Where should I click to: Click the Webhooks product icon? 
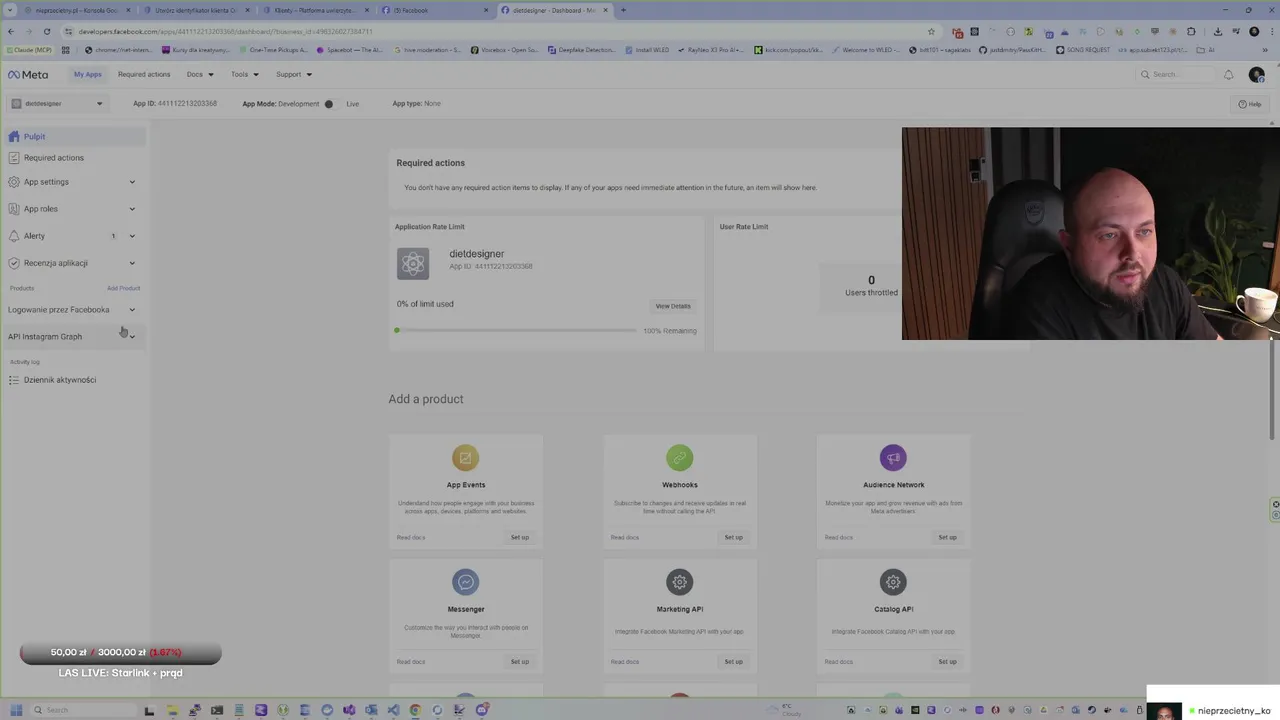point(679,458)
